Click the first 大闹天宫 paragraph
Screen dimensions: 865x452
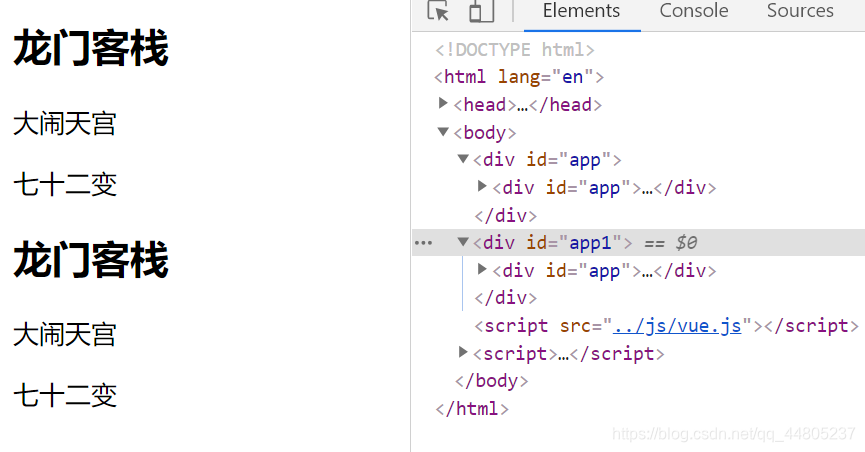(65, 124)
